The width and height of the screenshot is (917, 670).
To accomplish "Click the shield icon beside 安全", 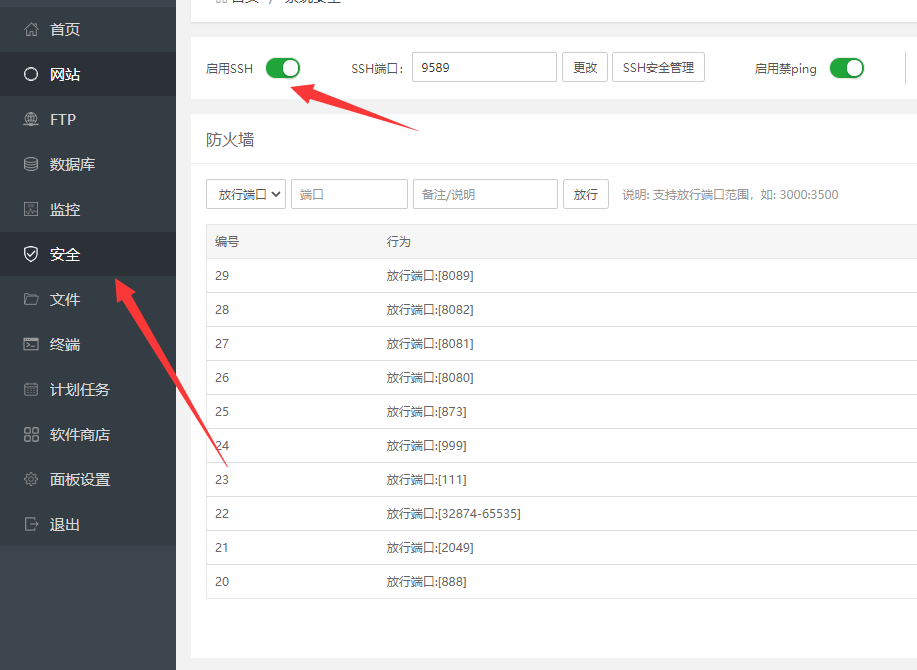I will 31,254.
